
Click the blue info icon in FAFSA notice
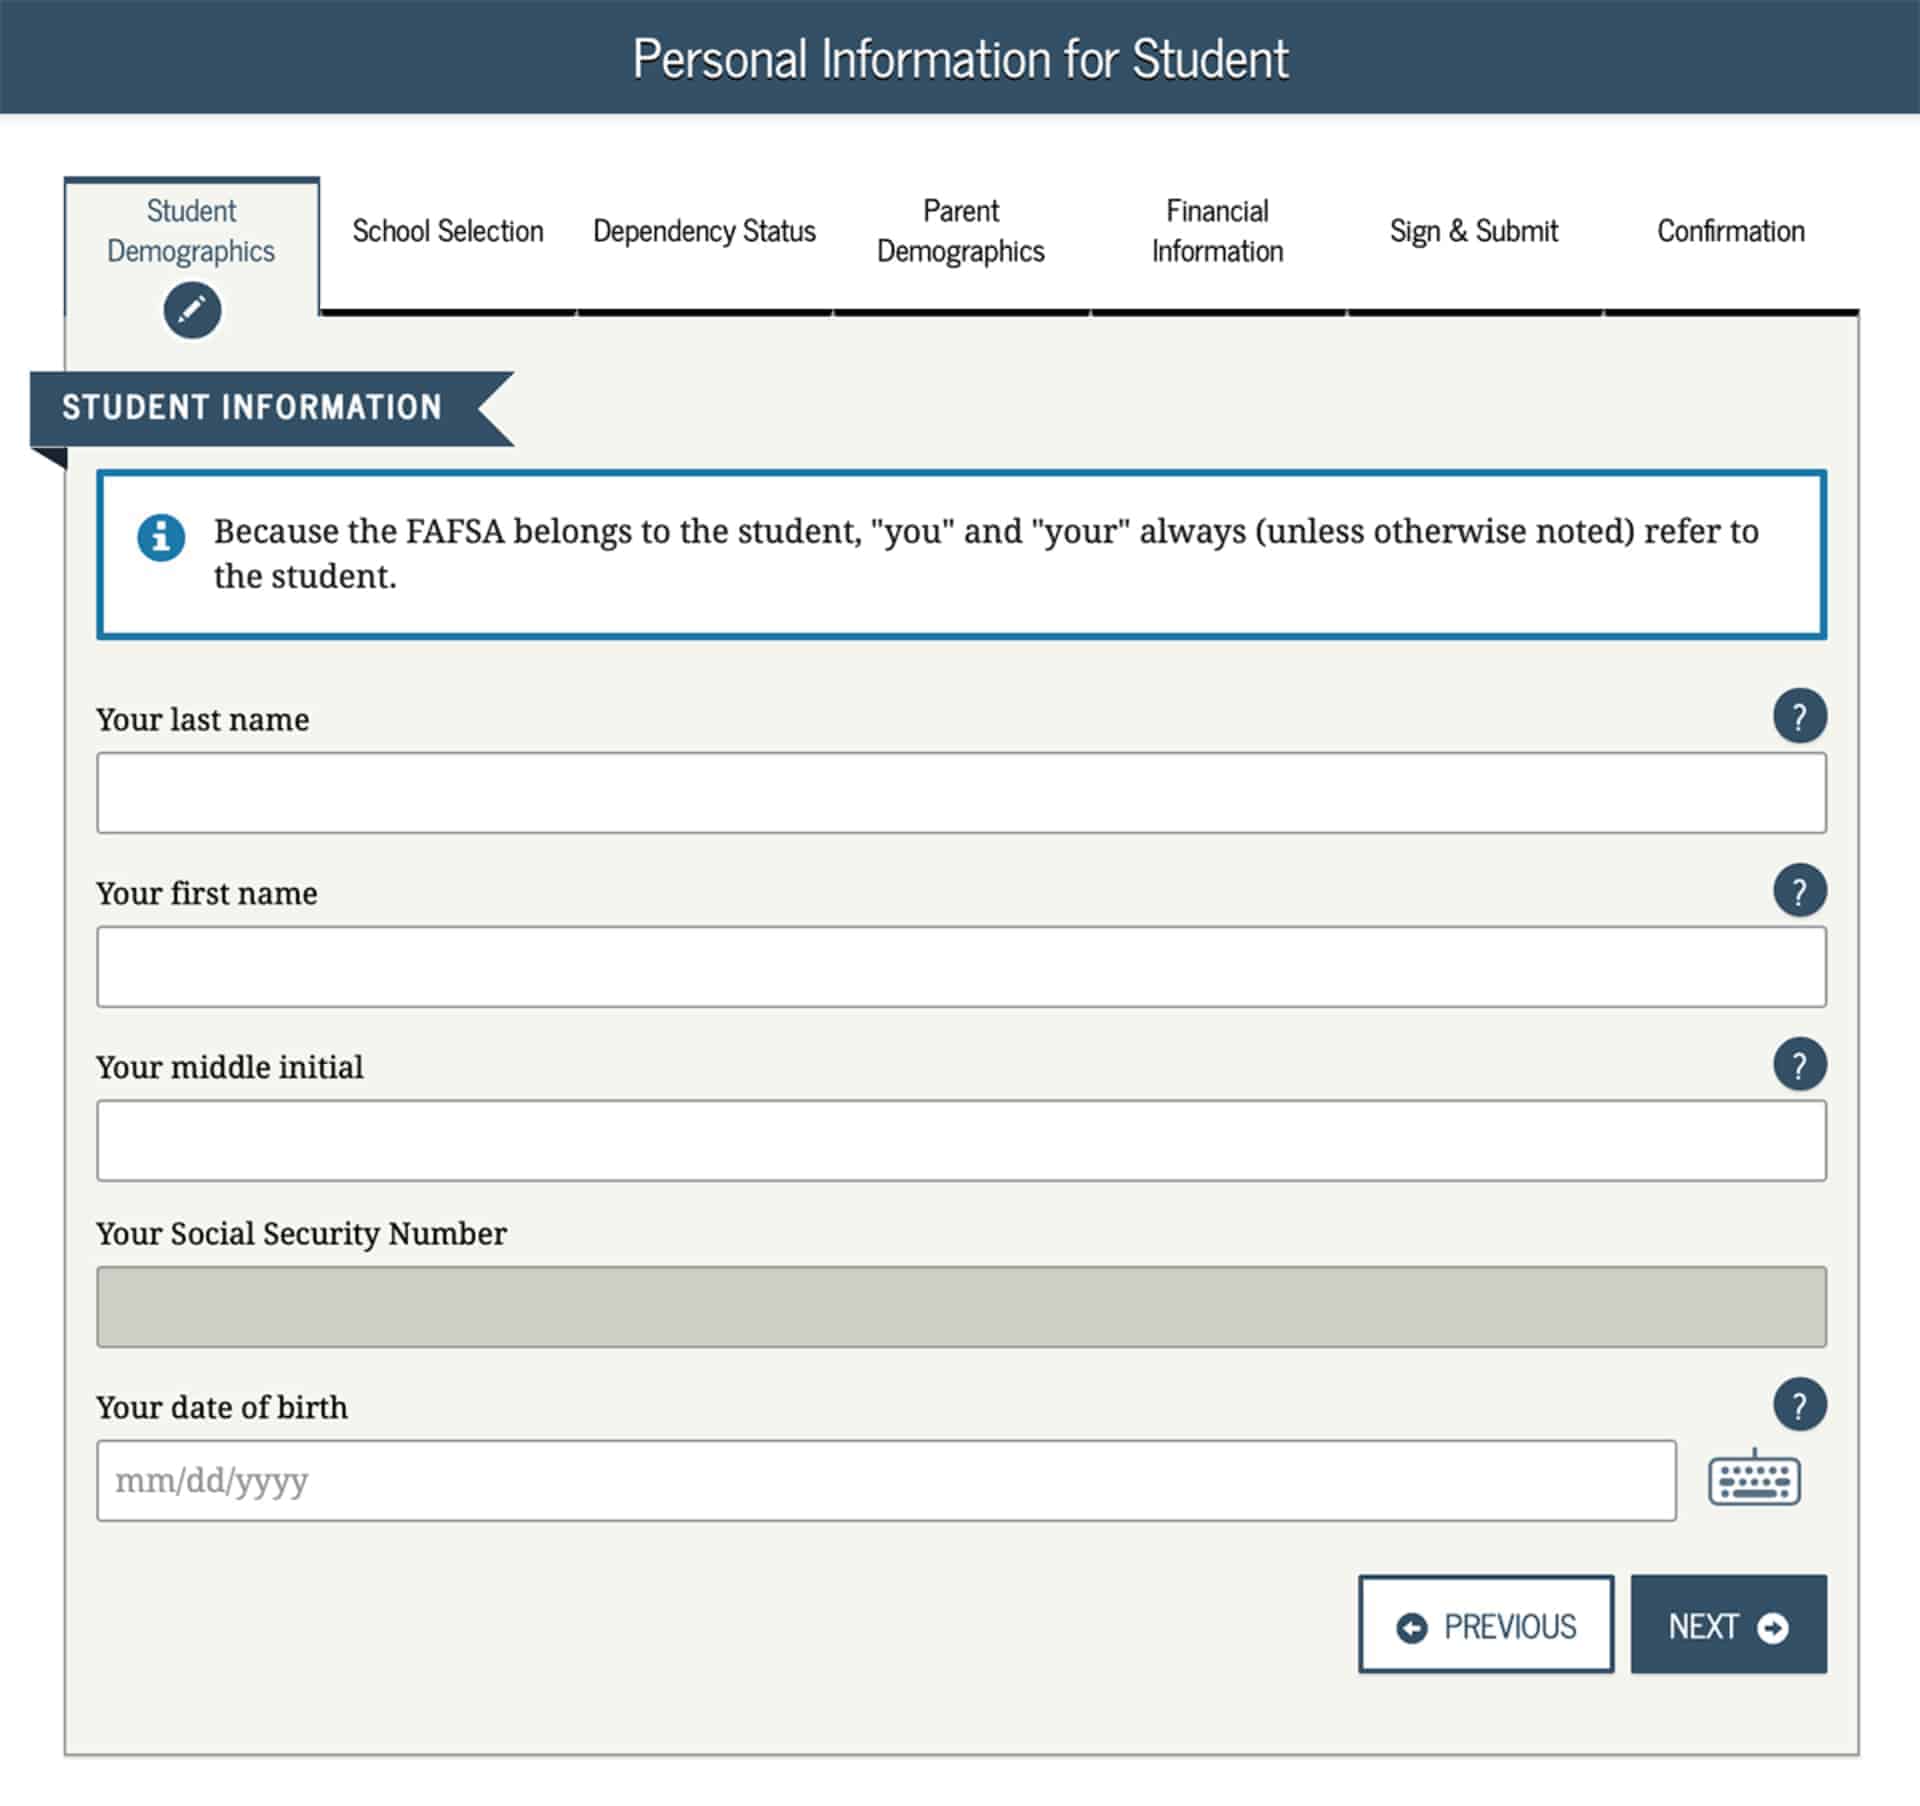tap(161, 538)
